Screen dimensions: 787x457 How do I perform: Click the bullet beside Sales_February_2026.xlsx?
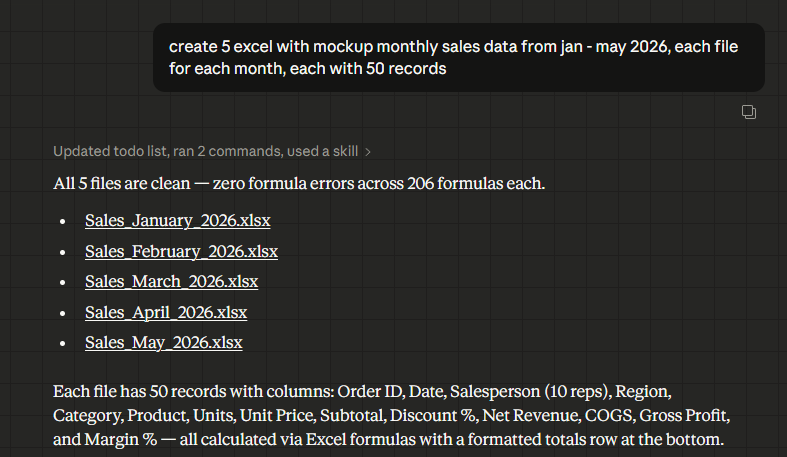click(x=63, y=251)
